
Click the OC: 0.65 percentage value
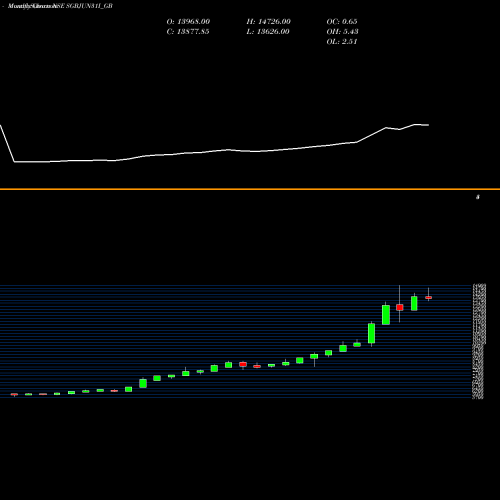click(x=342, y=22)
